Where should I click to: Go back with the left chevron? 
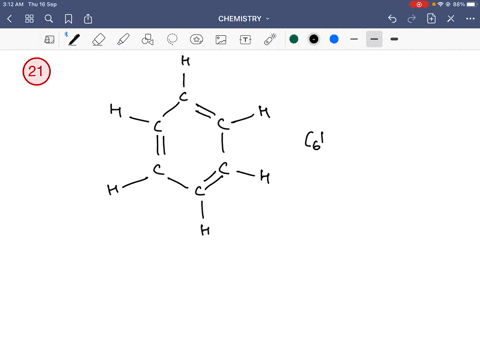(10, 19)
